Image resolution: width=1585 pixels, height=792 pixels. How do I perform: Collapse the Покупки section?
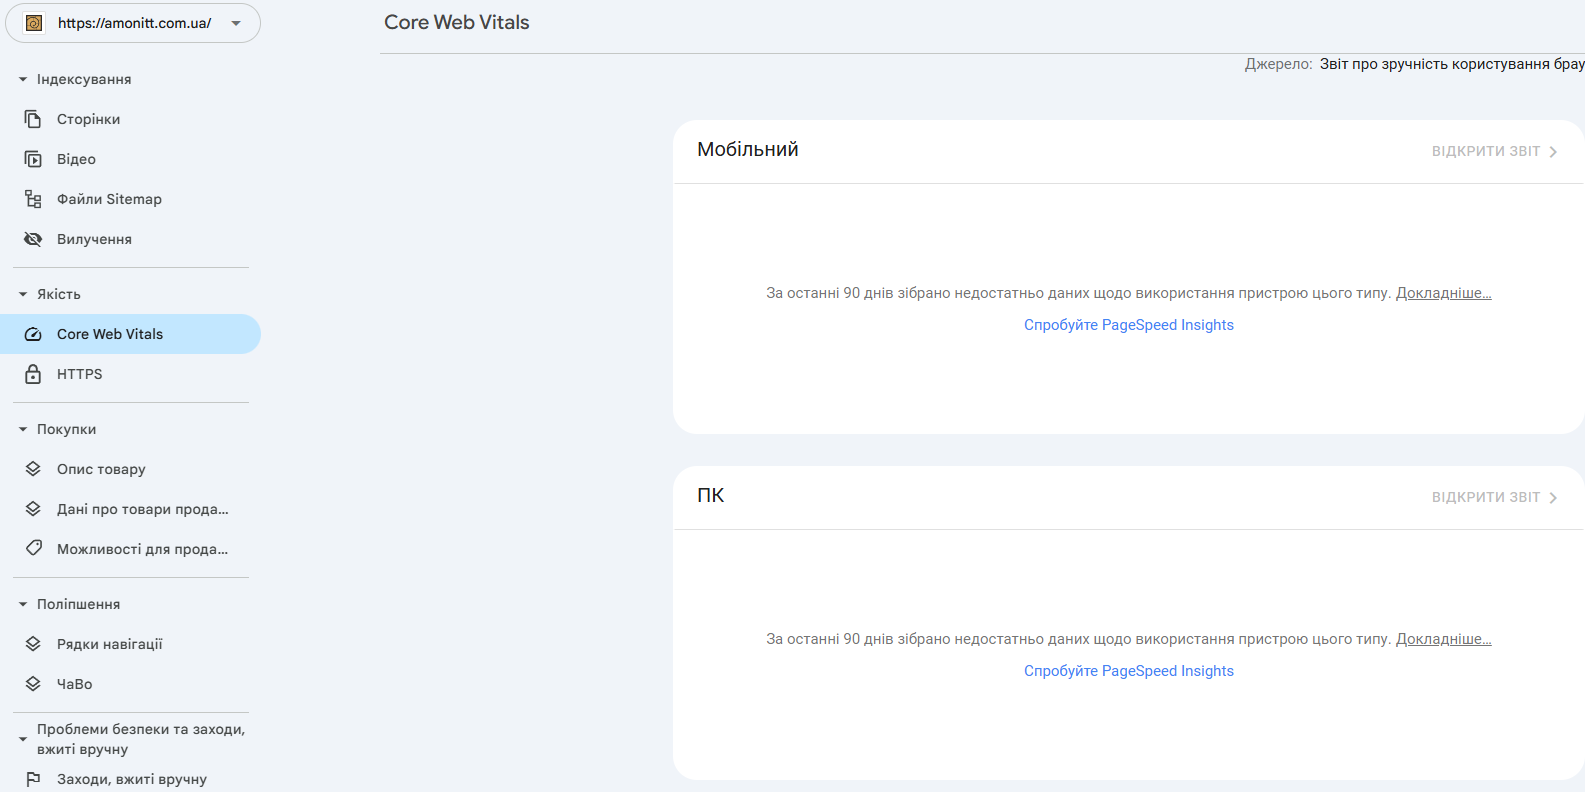[23, 429]
